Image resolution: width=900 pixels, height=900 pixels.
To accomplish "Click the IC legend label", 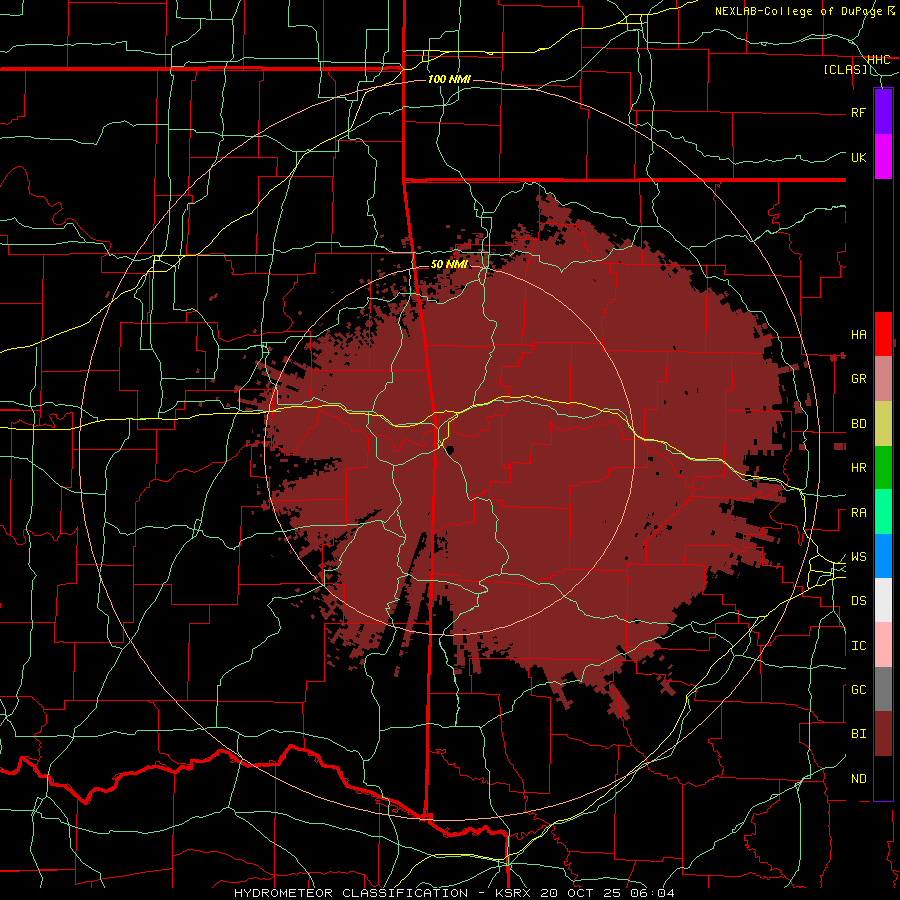I will click(859, 646).
